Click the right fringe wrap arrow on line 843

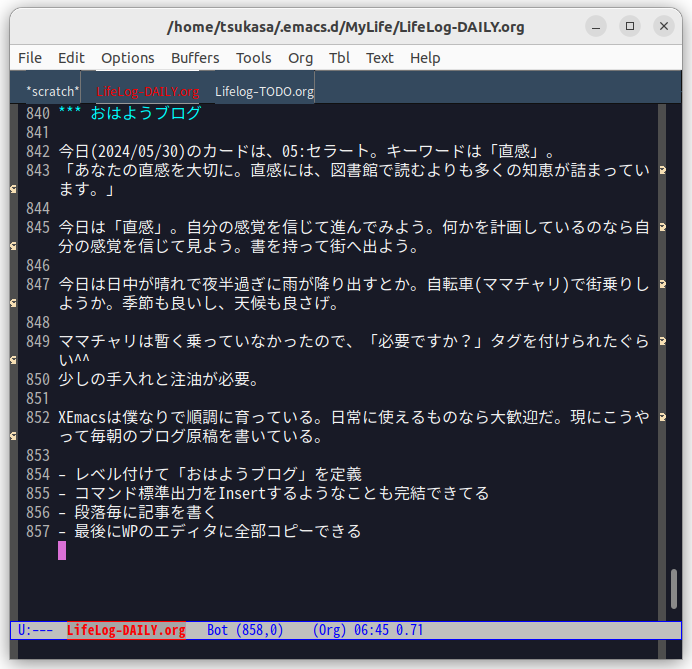[x=662, y=170]
